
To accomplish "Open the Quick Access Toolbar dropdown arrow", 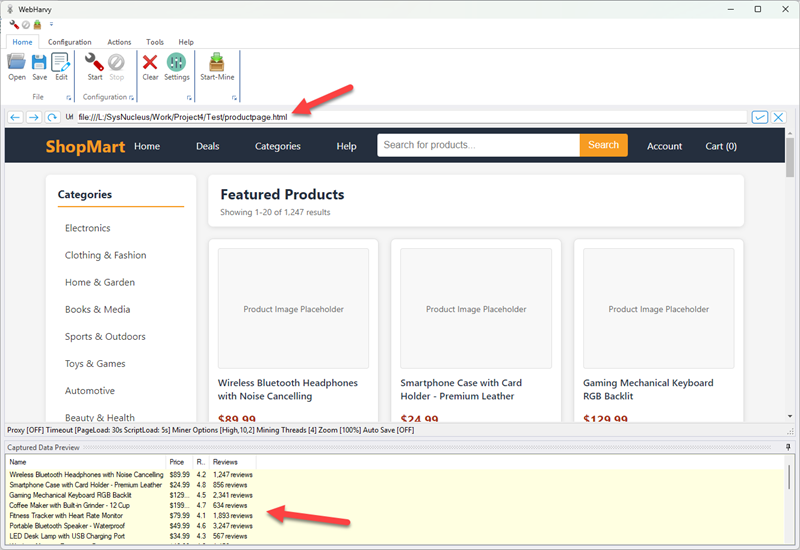I will (51, 24).
